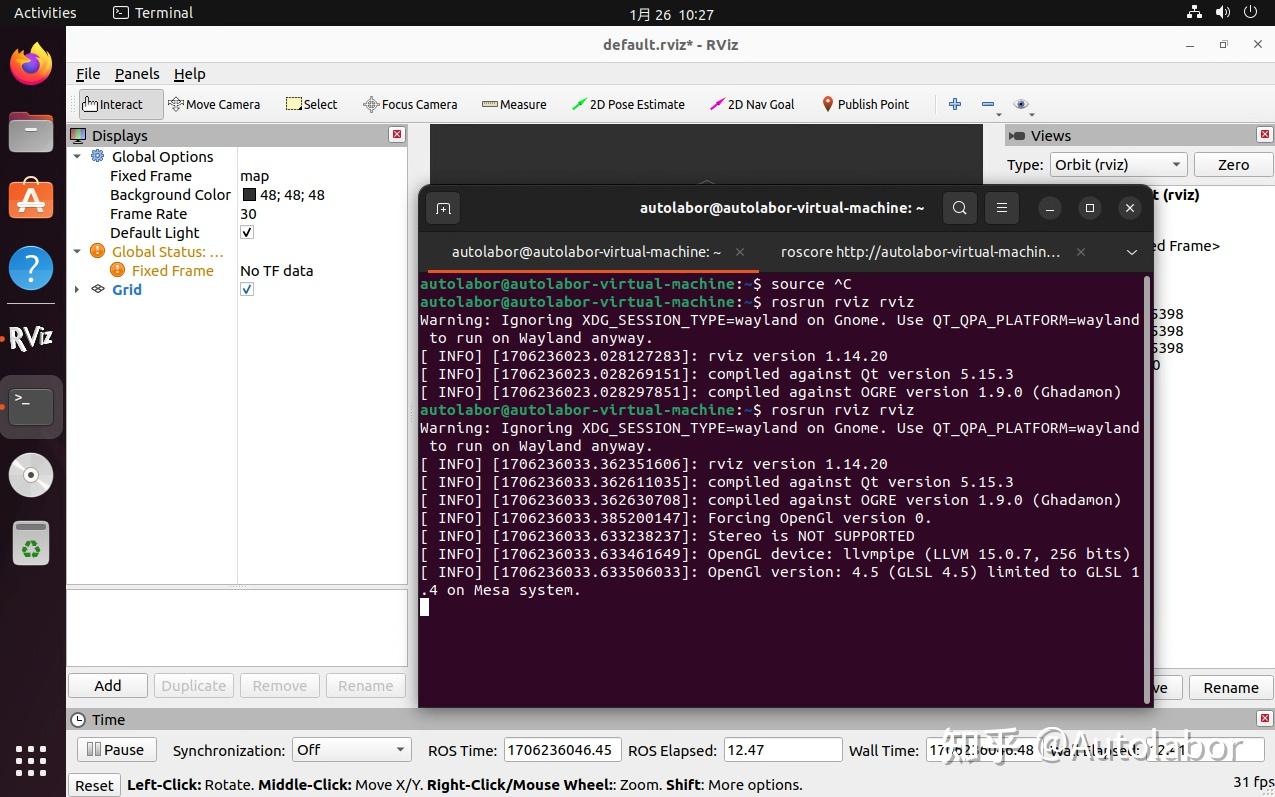Open the Synchronization dropdown

[x=350, y=749]
